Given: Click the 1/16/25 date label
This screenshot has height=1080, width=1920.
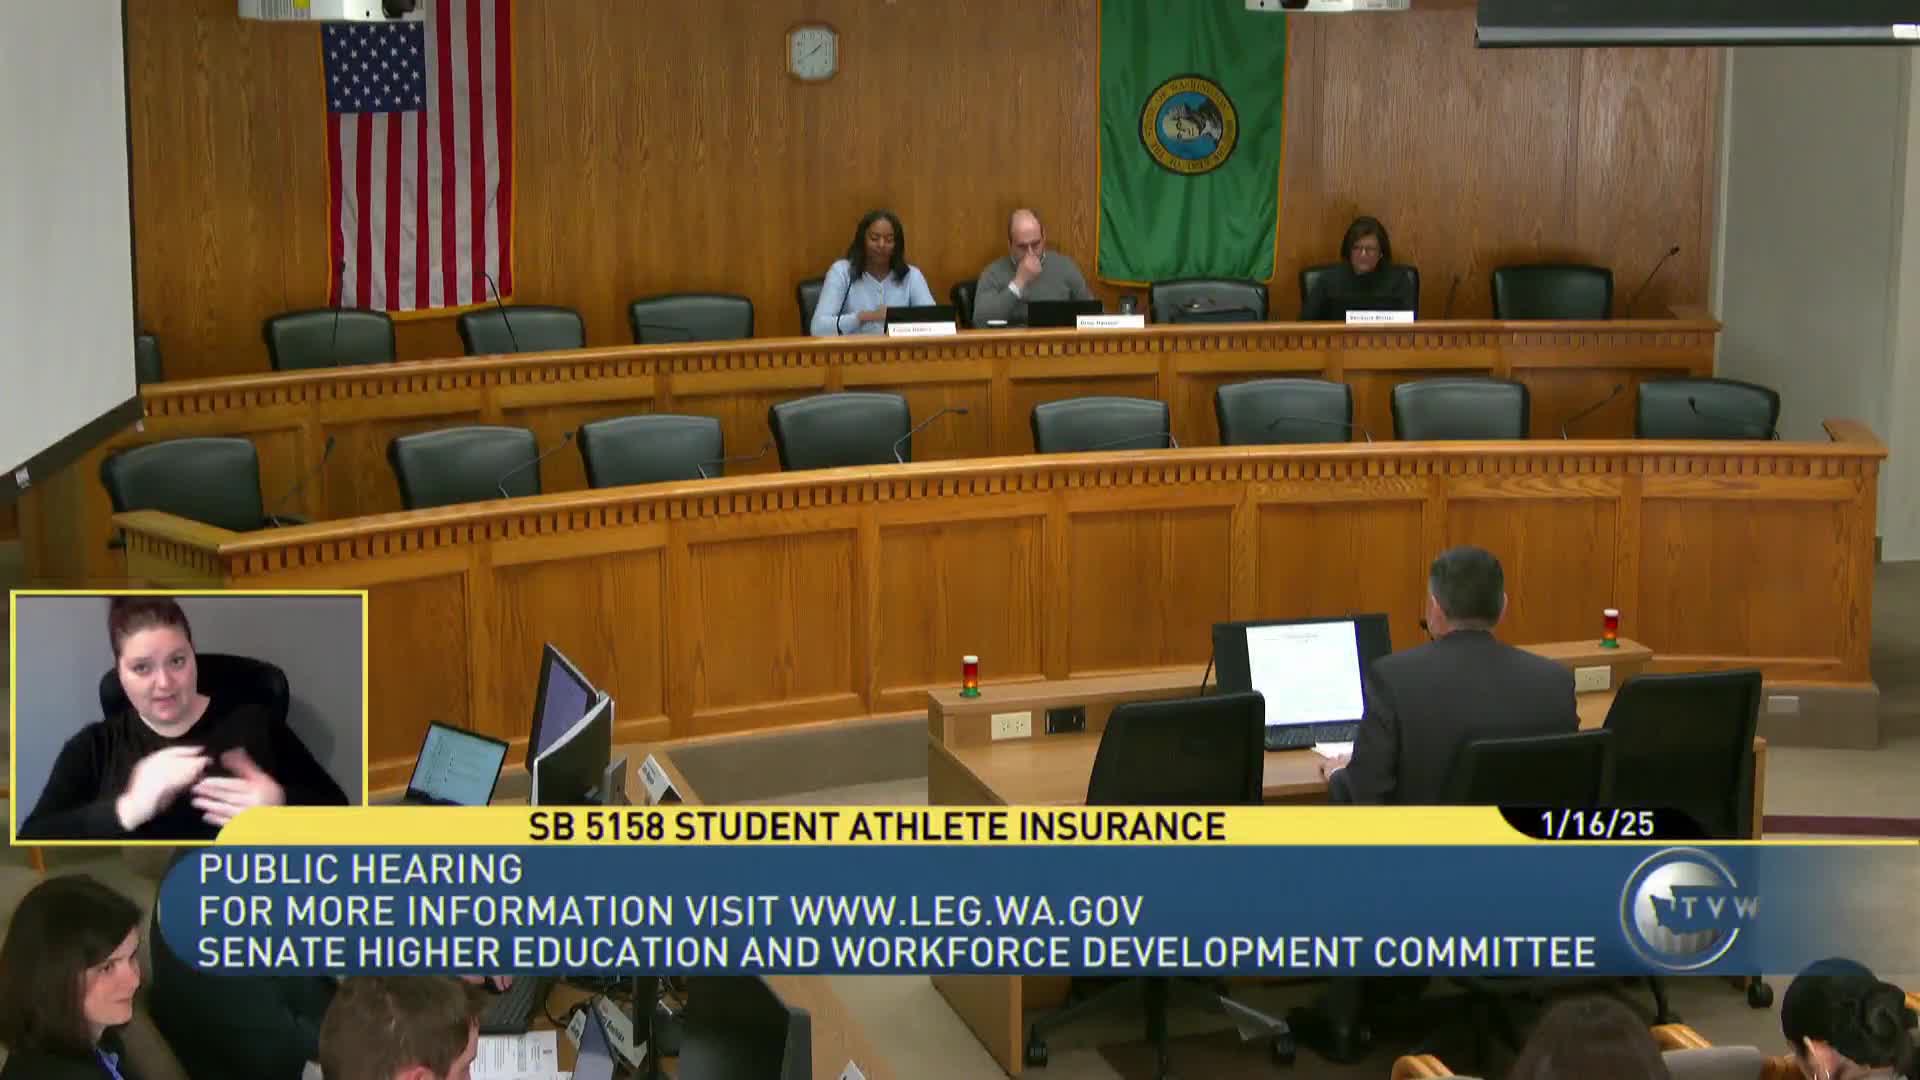Looking at the screenshot, I should point(1597,824).
